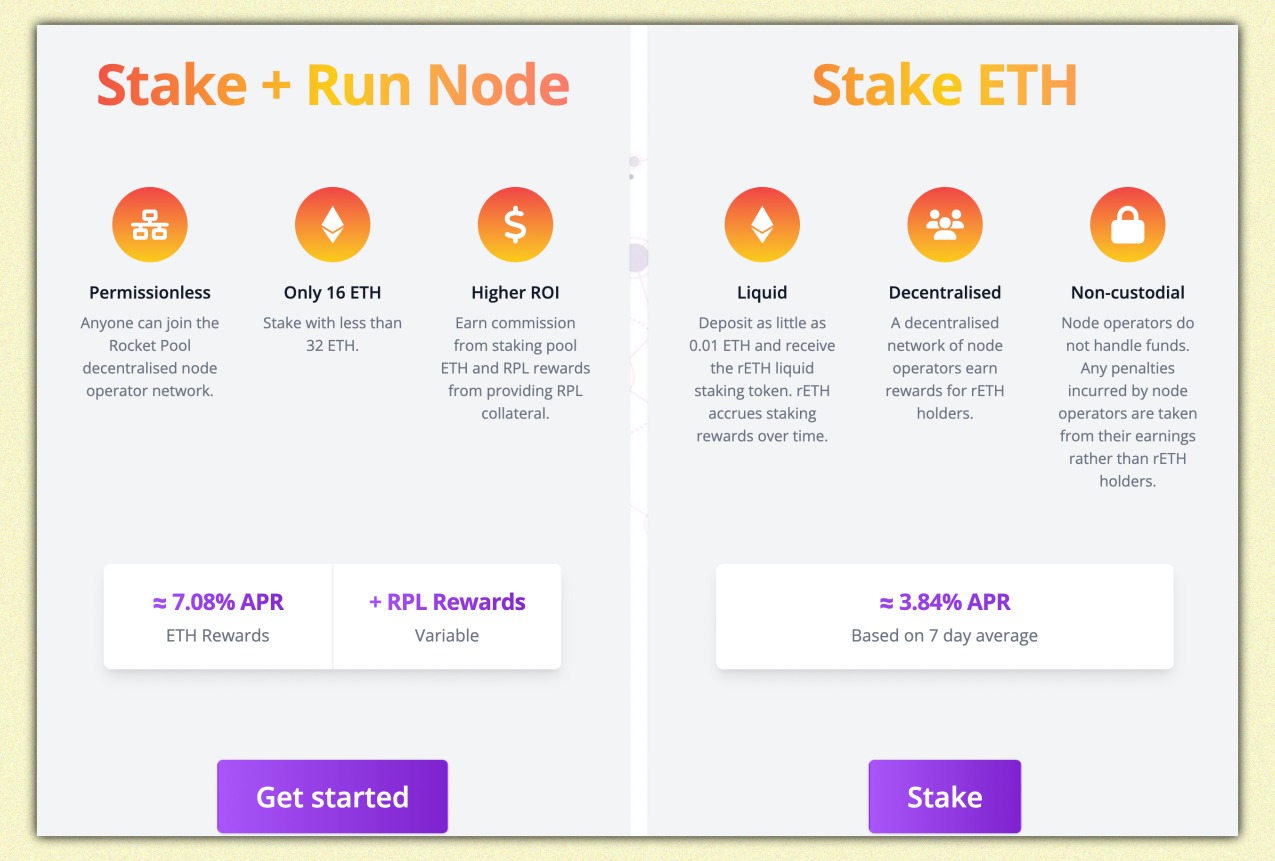Click the Non-custodial padlock icon
The width and height of the screenshot is (1275, 861).
click(x=1127, y=225)
